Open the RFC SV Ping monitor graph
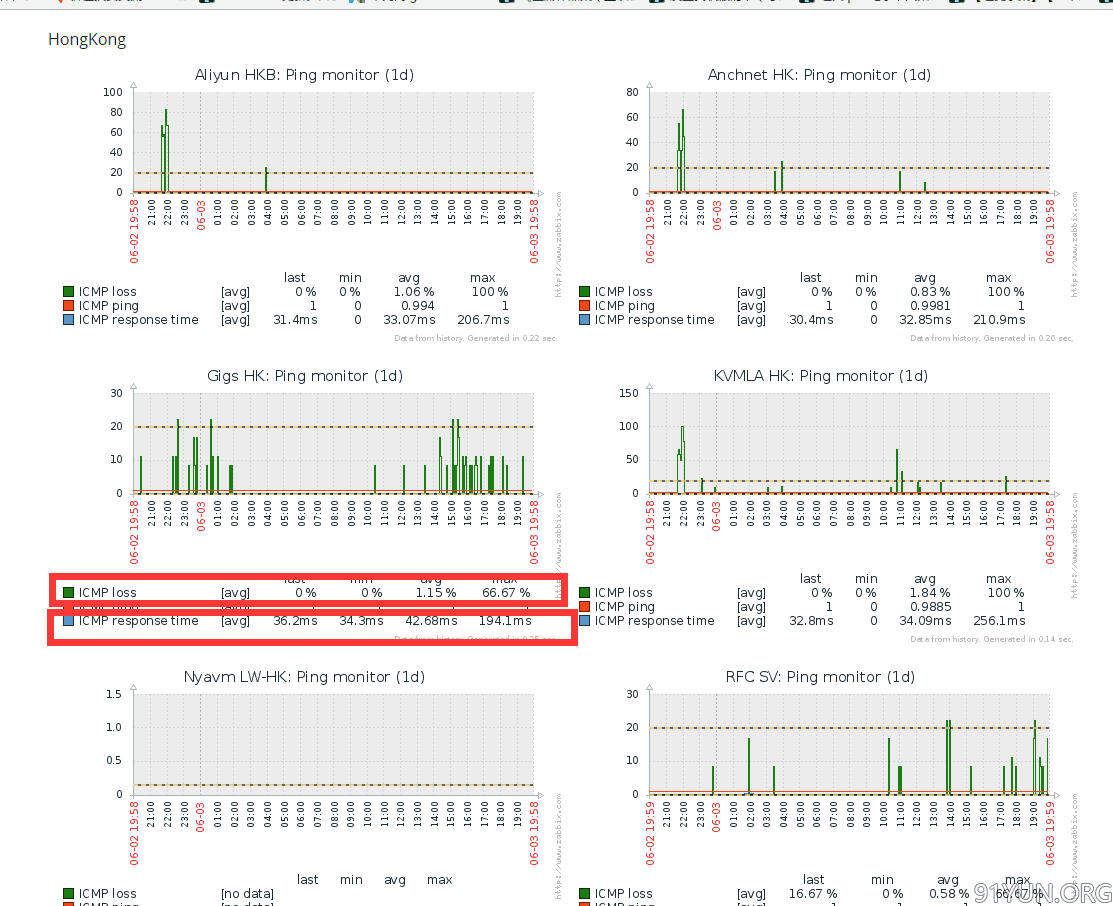This screenshot has width=1113, height=906. [x=850, y=744]
